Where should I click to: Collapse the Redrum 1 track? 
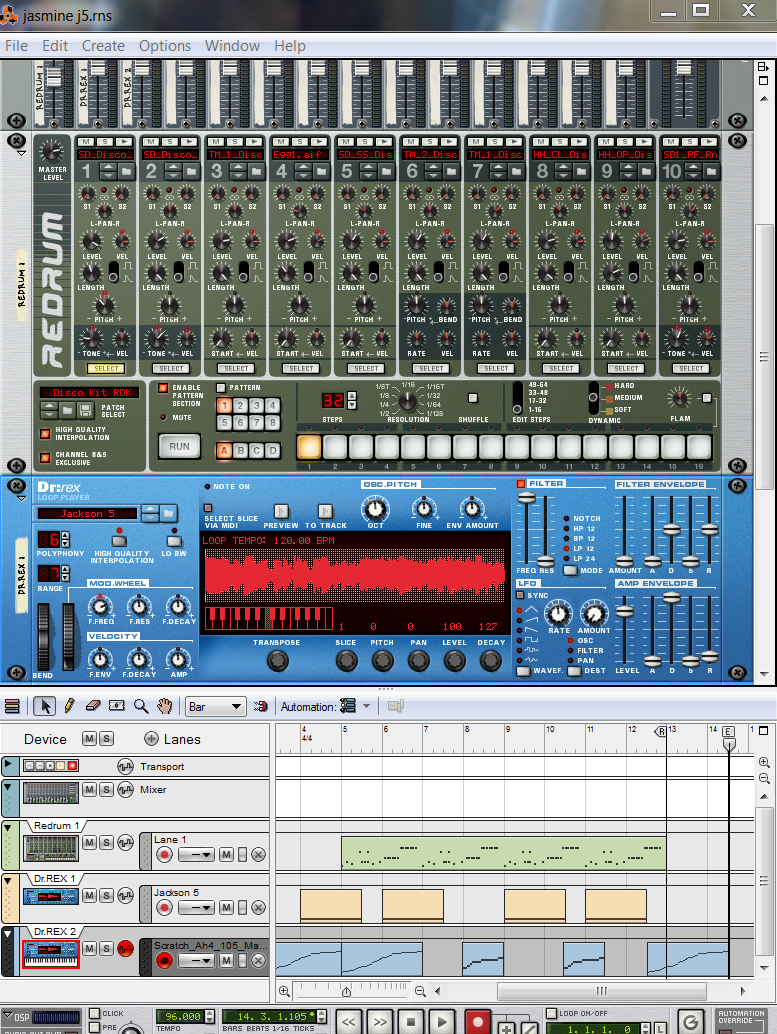pos(7,826)
